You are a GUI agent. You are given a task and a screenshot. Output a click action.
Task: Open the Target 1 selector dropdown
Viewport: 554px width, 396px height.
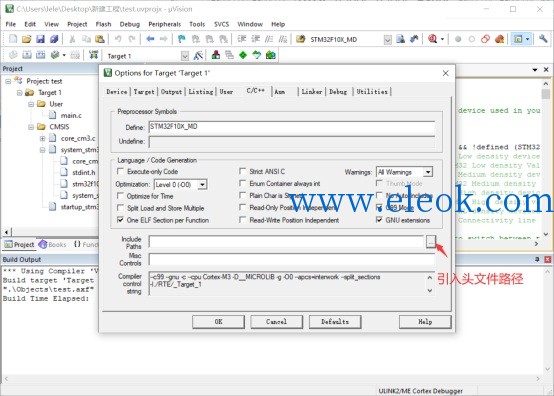point(185,56)
